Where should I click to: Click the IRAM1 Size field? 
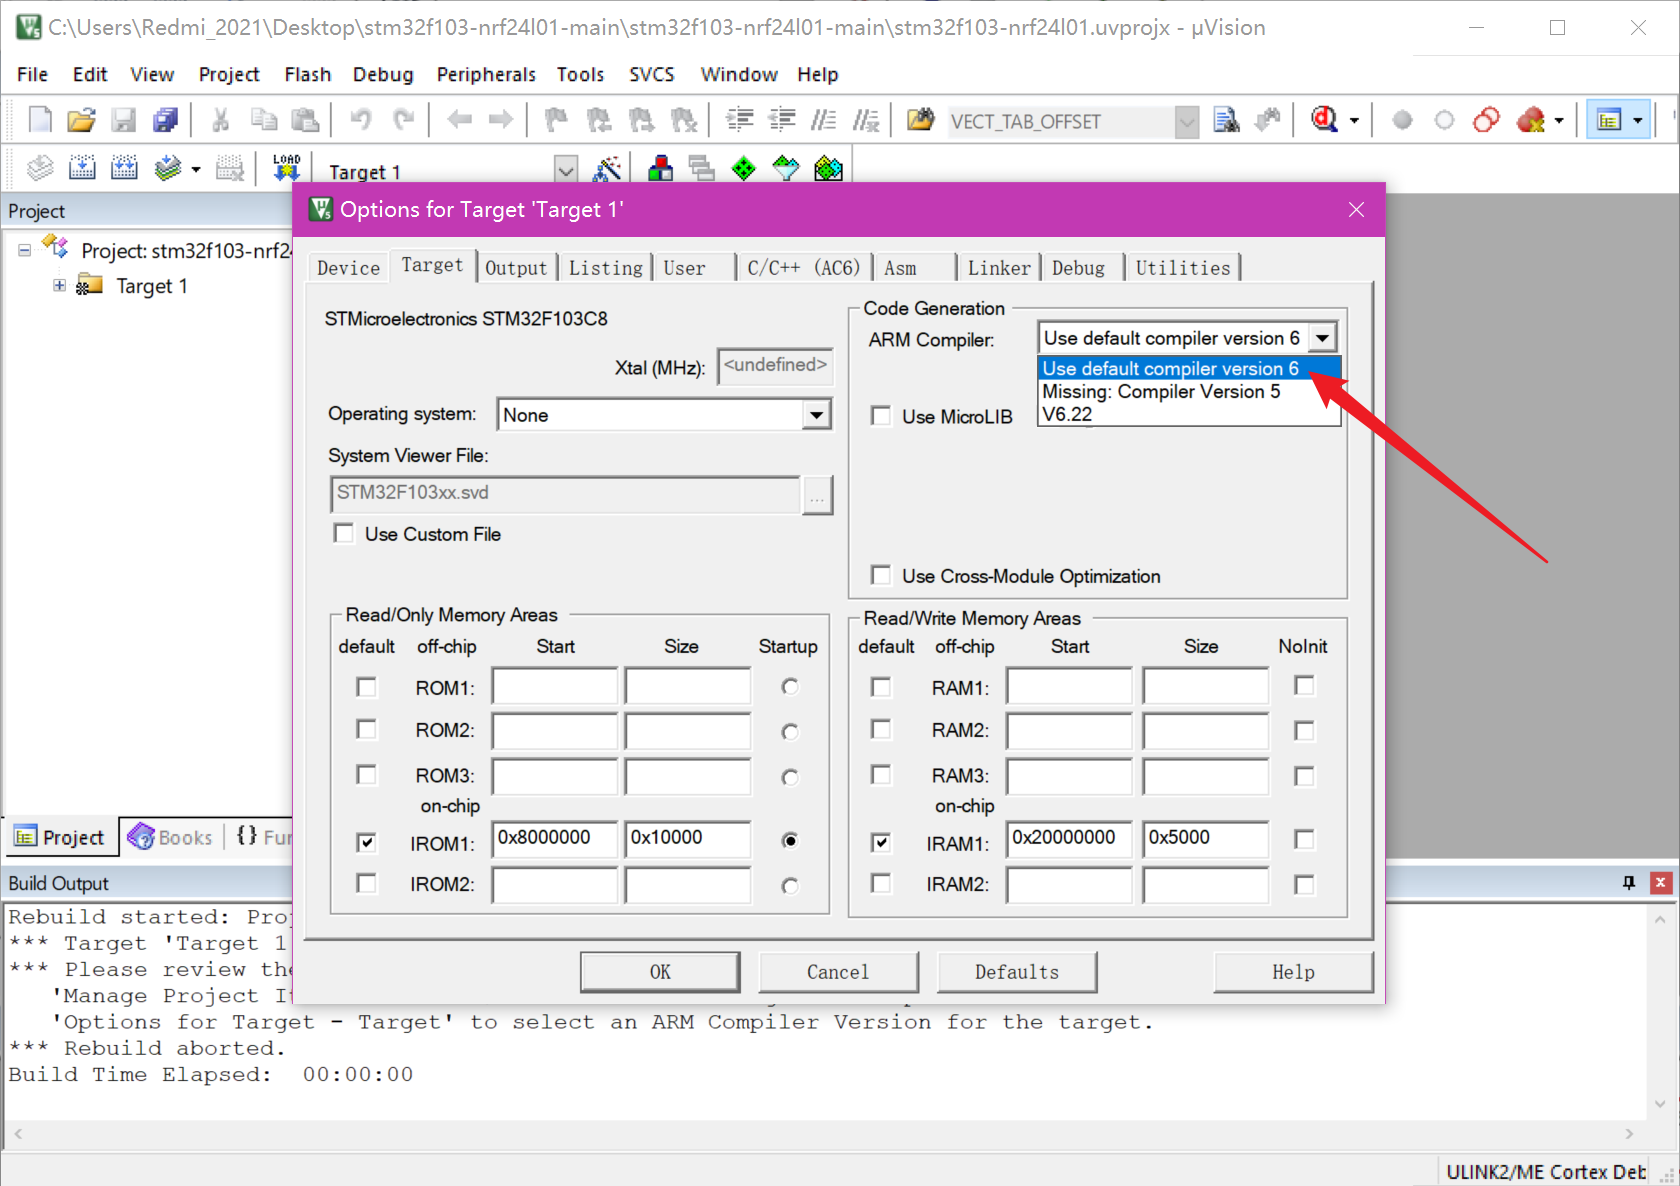[1205, 839]
